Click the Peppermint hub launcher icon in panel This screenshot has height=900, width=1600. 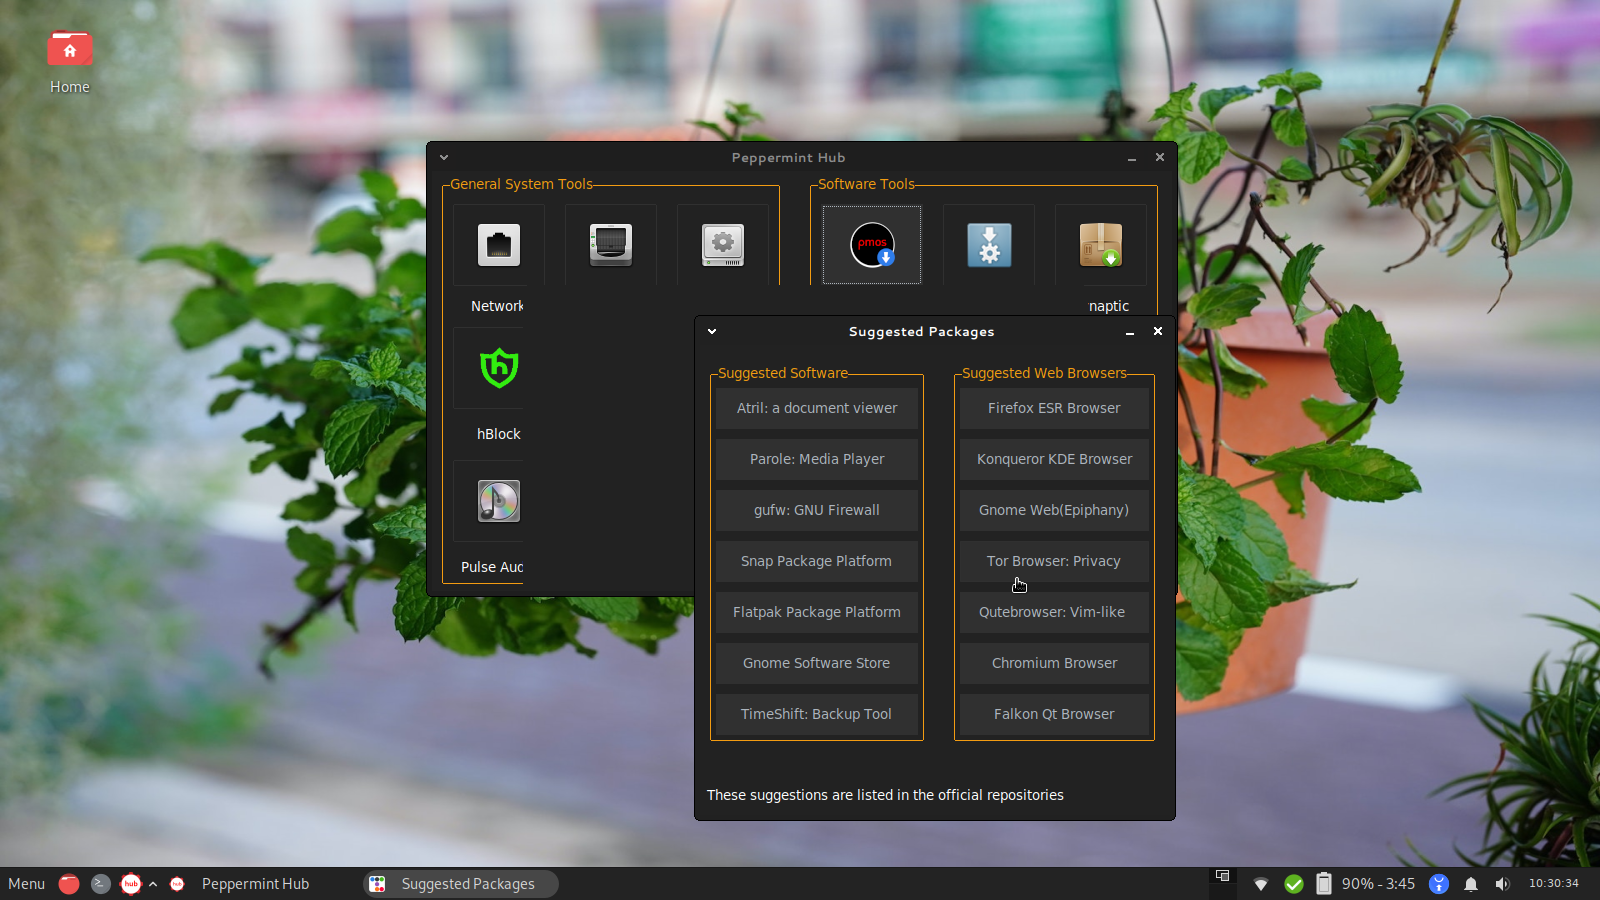pos(131,884)
